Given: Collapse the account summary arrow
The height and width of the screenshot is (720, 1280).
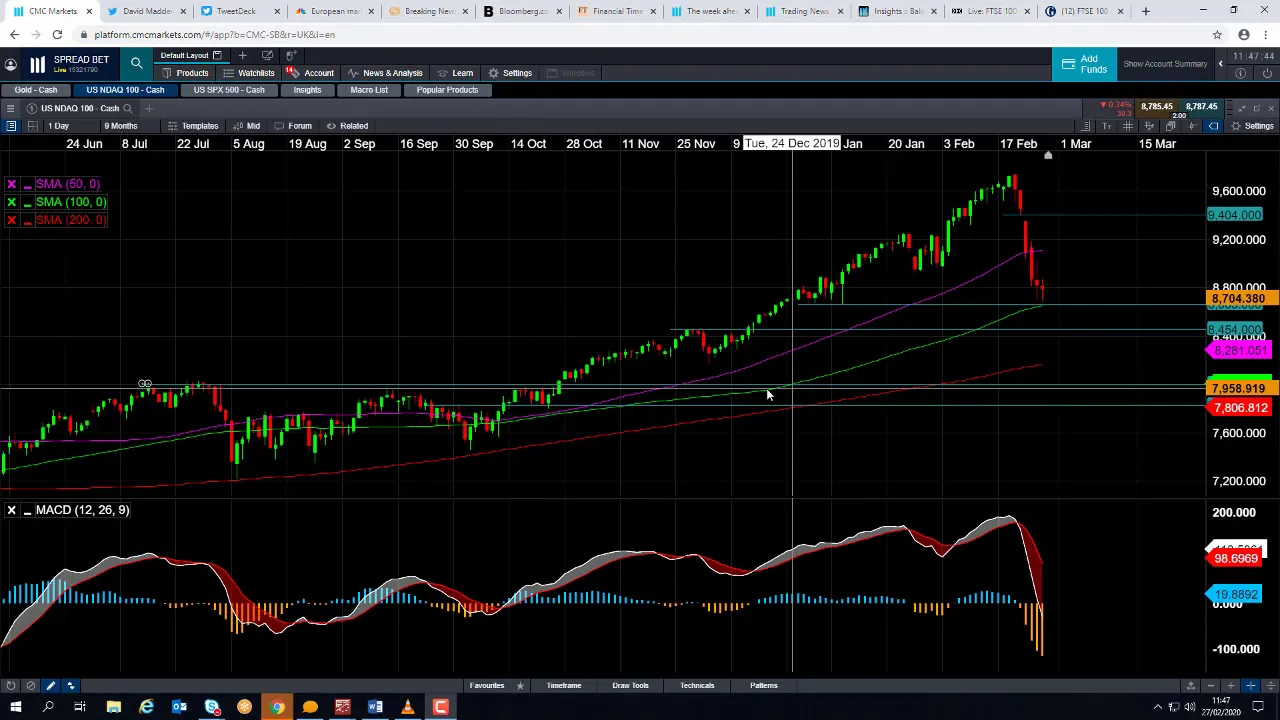Looking at the screenshot, I should [1220, 64].
